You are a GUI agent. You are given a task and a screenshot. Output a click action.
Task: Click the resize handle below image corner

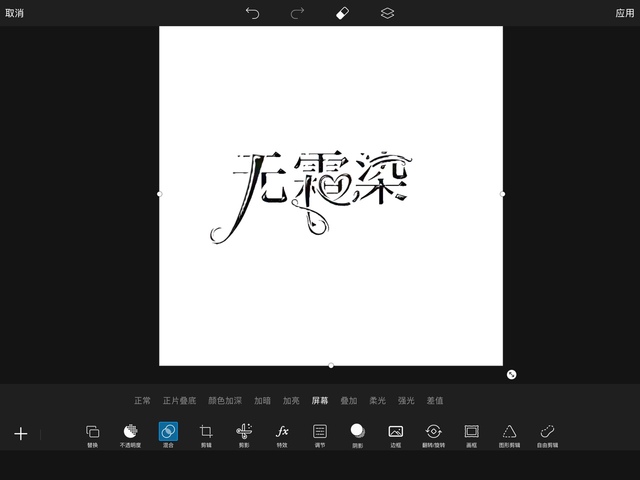511,374
